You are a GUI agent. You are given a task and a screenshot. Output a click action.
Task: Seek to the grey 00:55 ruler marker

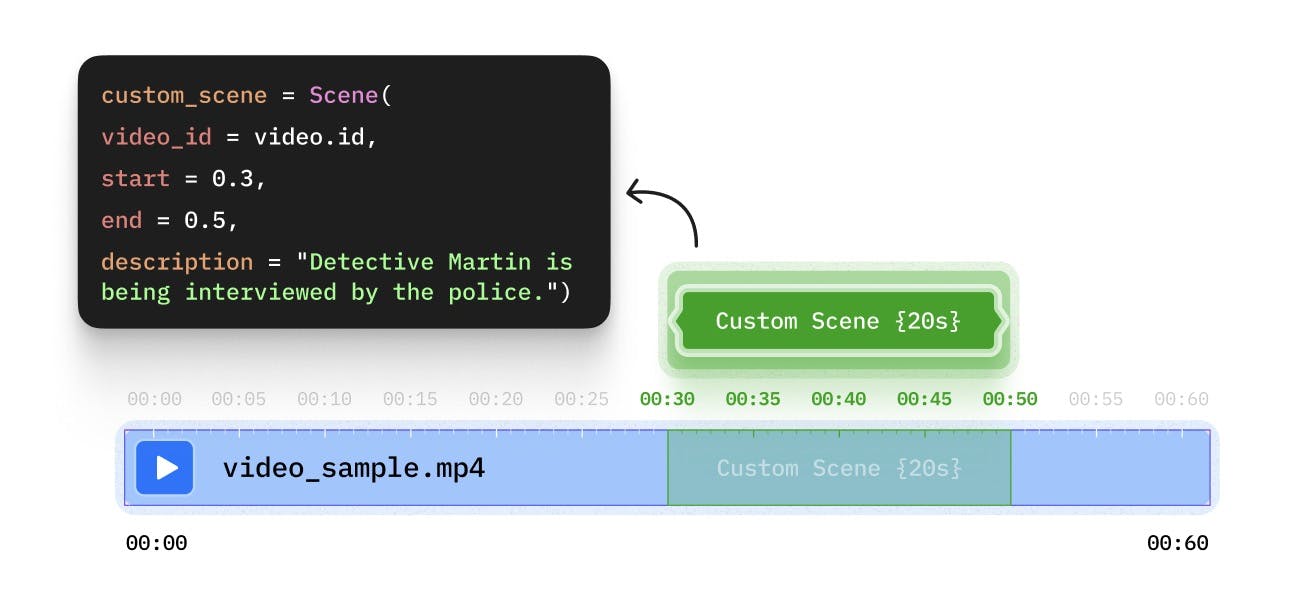[1096, 399]
